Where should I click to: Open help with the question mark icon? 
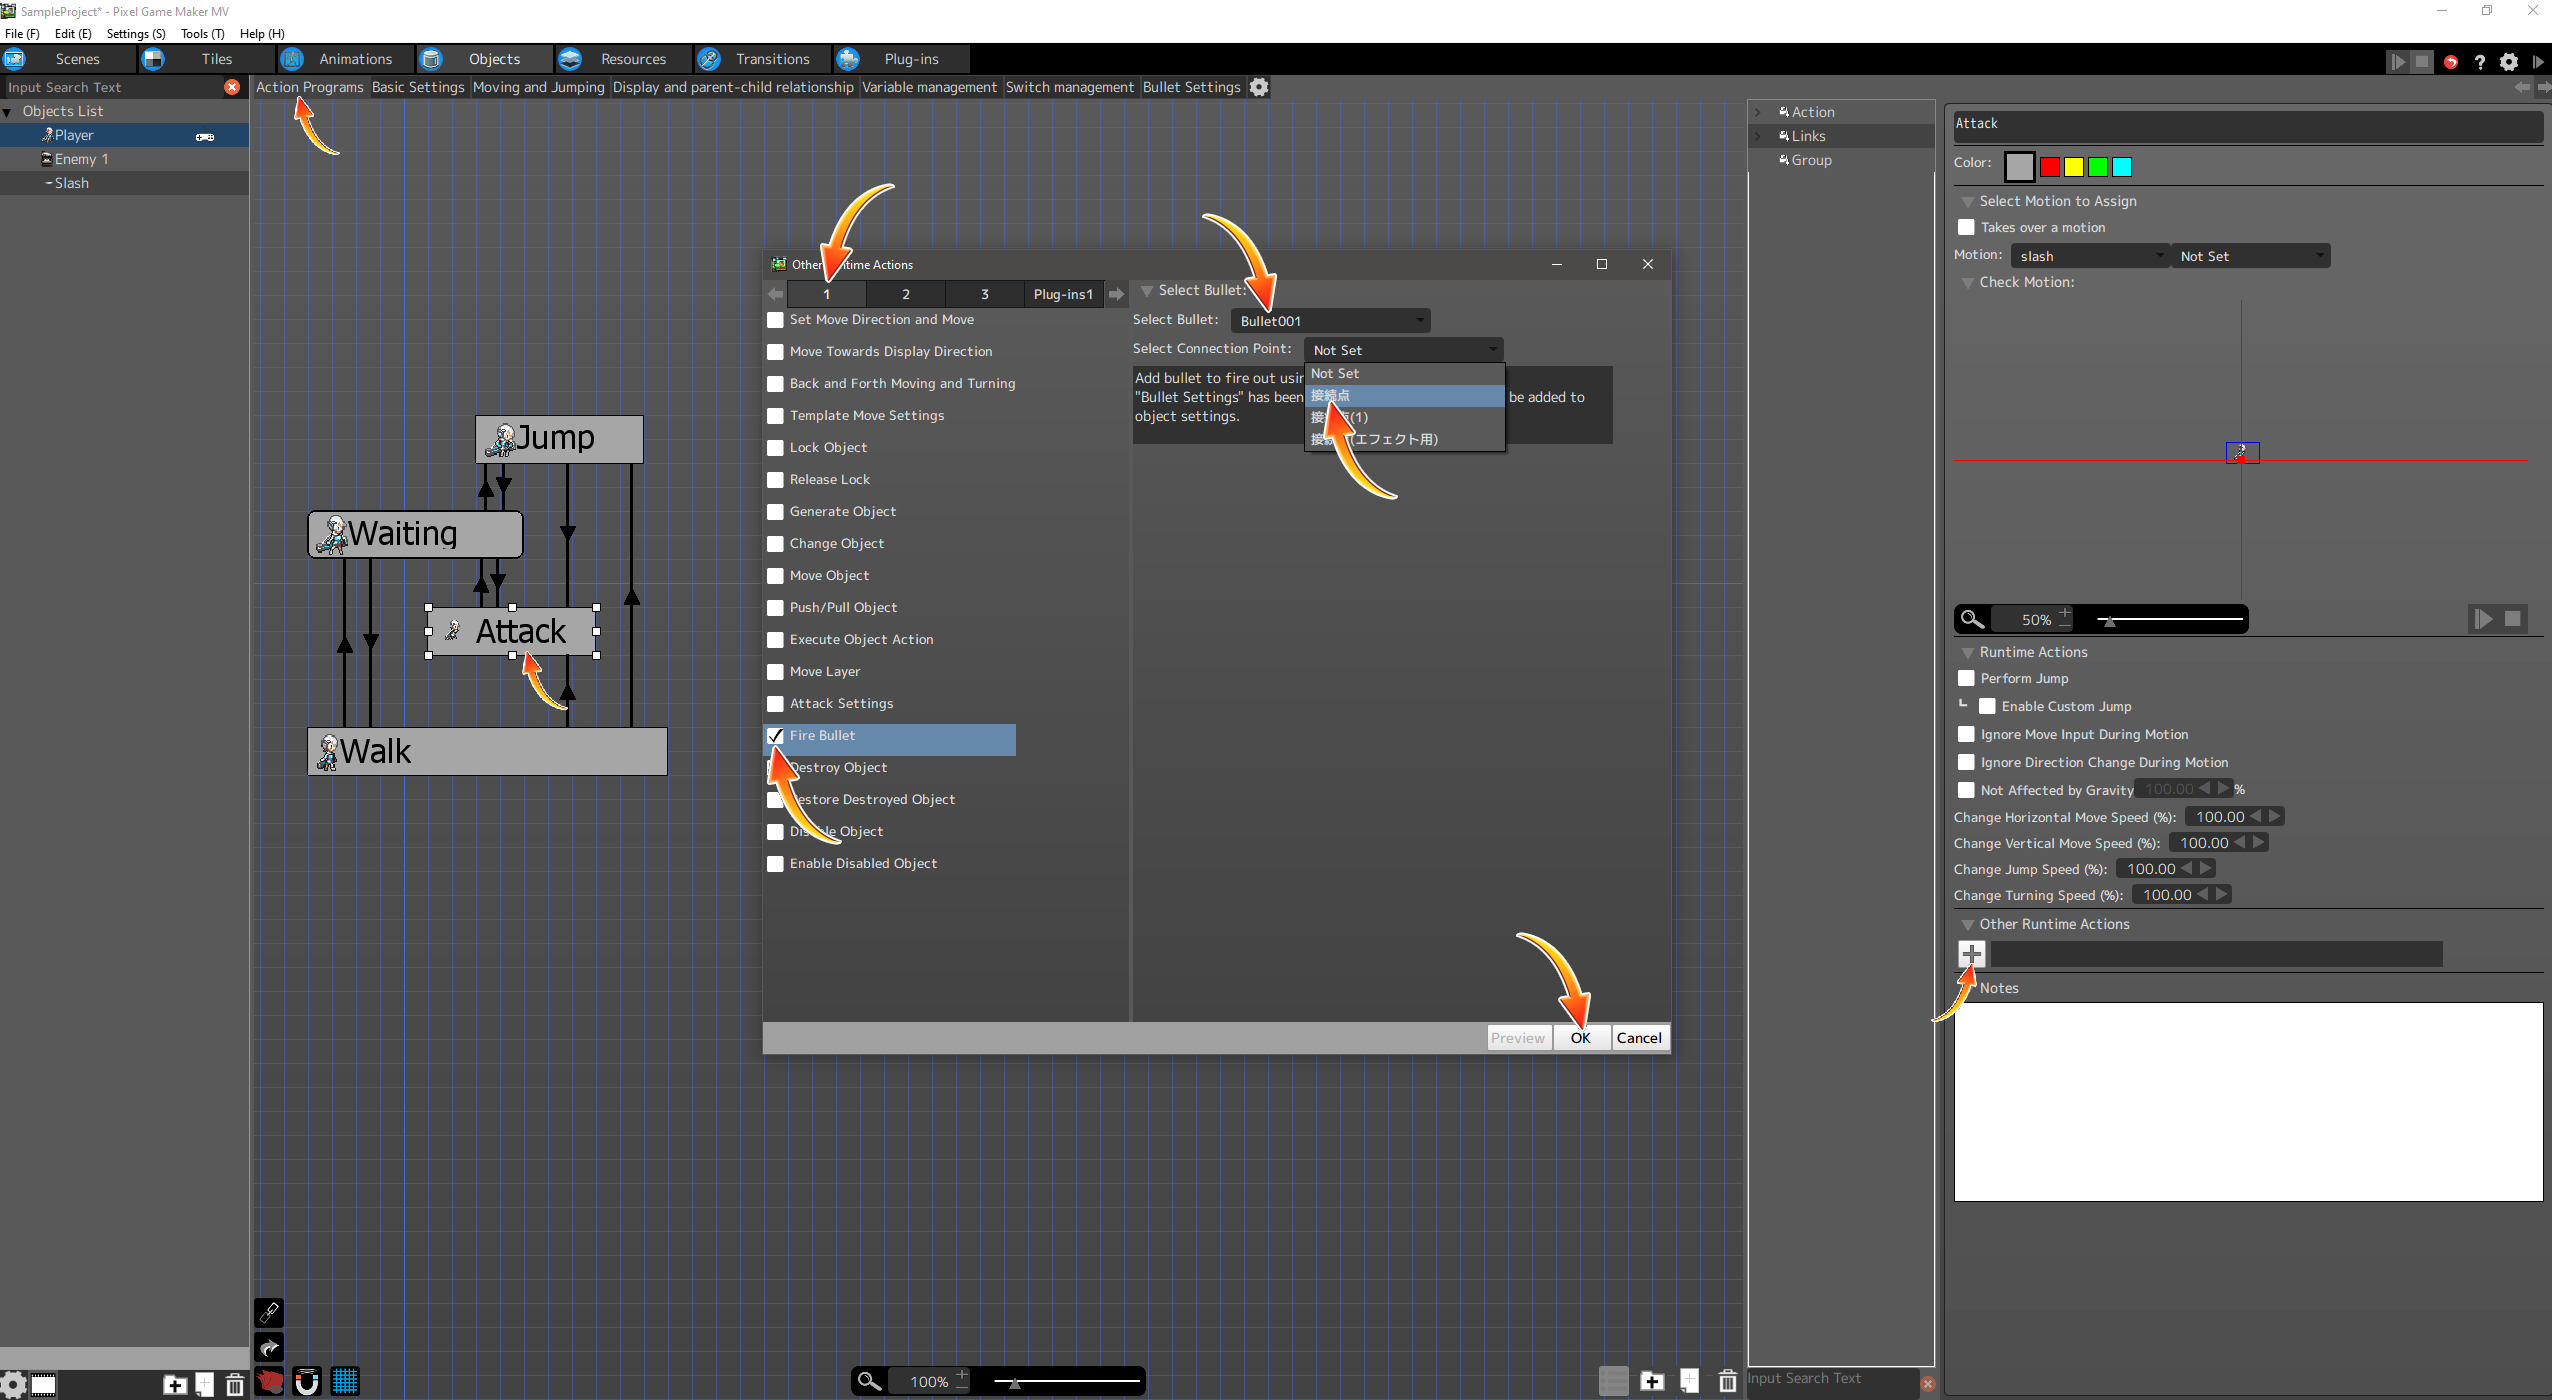click(2480, 62)
